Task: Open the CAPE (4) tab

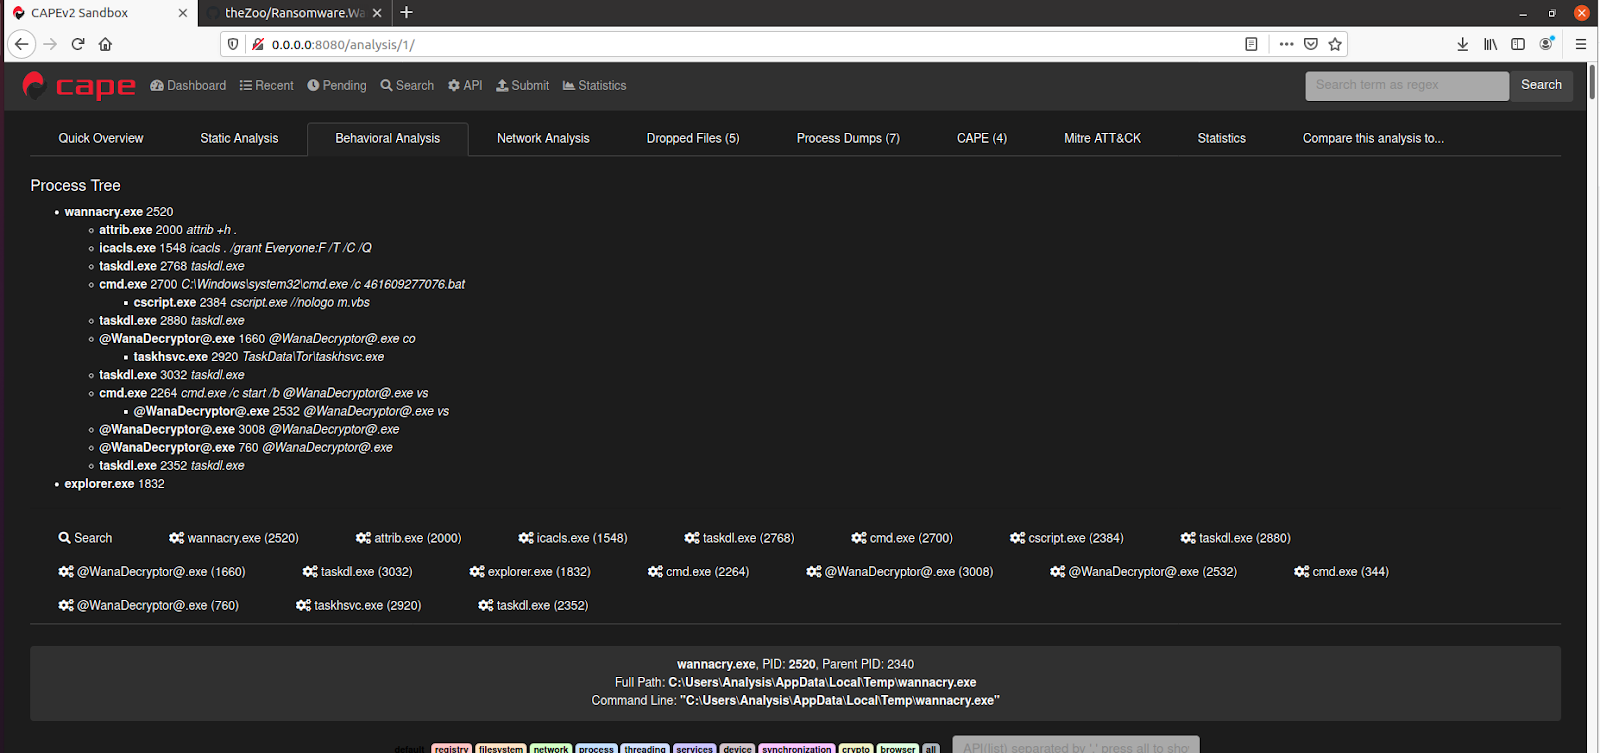Action: click(x=982, y=139)
